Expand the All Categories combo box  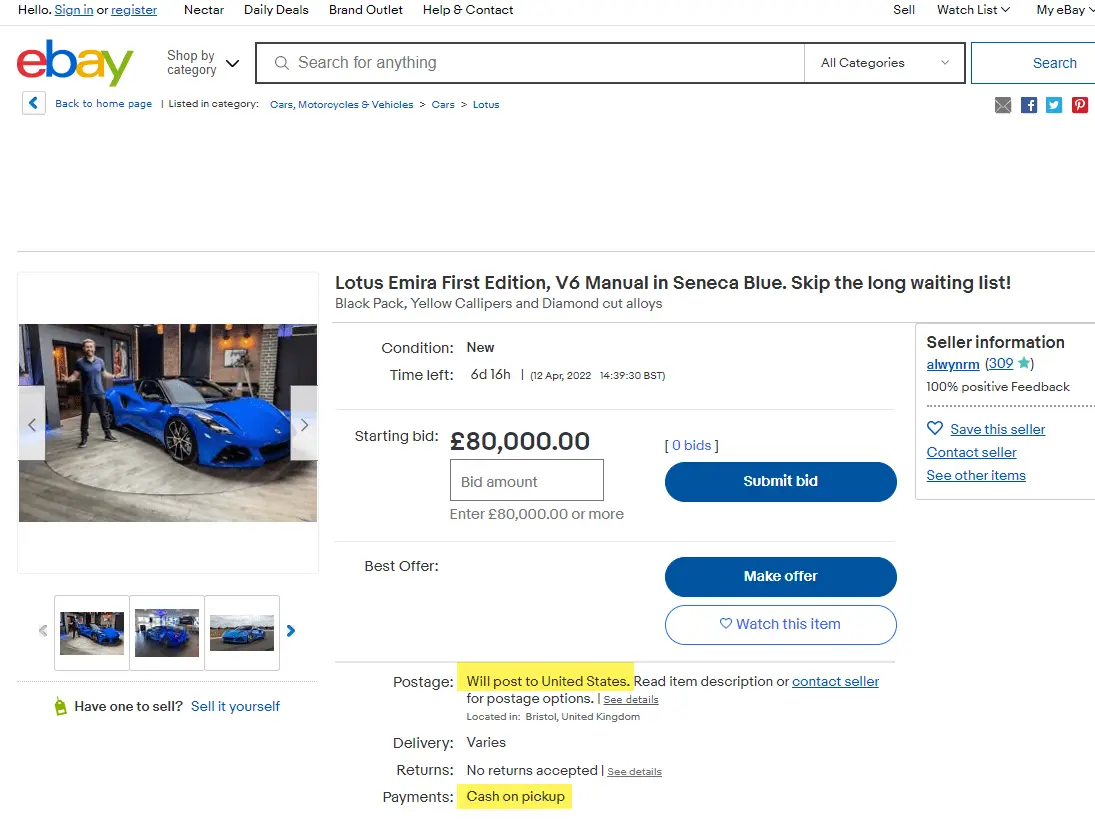click(884, 63)
